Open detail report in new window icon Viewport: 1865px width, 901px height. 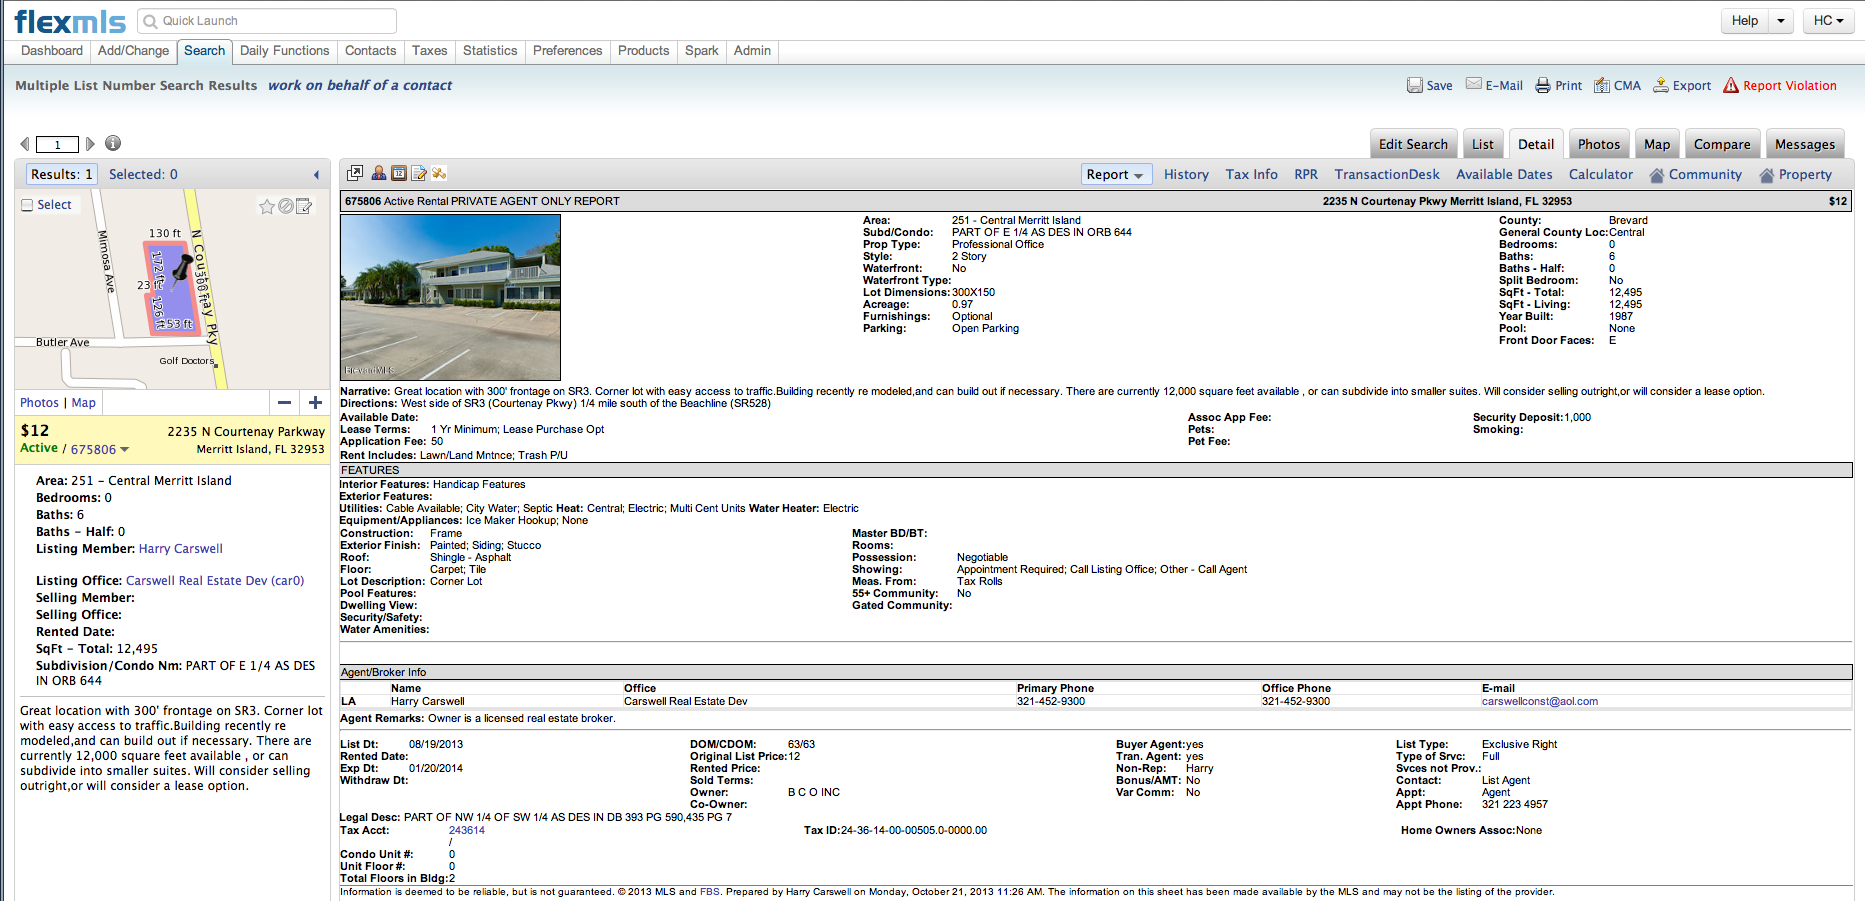[x=355, y=174]
